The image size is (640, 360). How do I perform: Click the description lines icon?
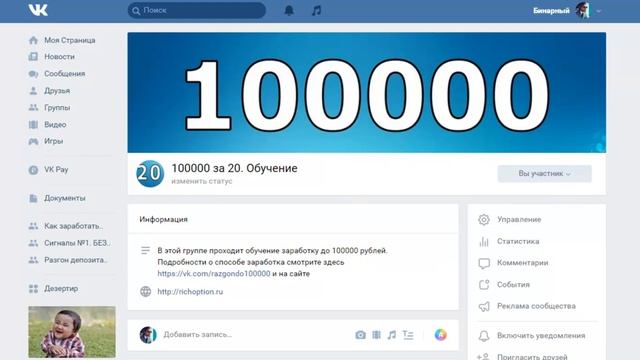[x=145, y=250]
